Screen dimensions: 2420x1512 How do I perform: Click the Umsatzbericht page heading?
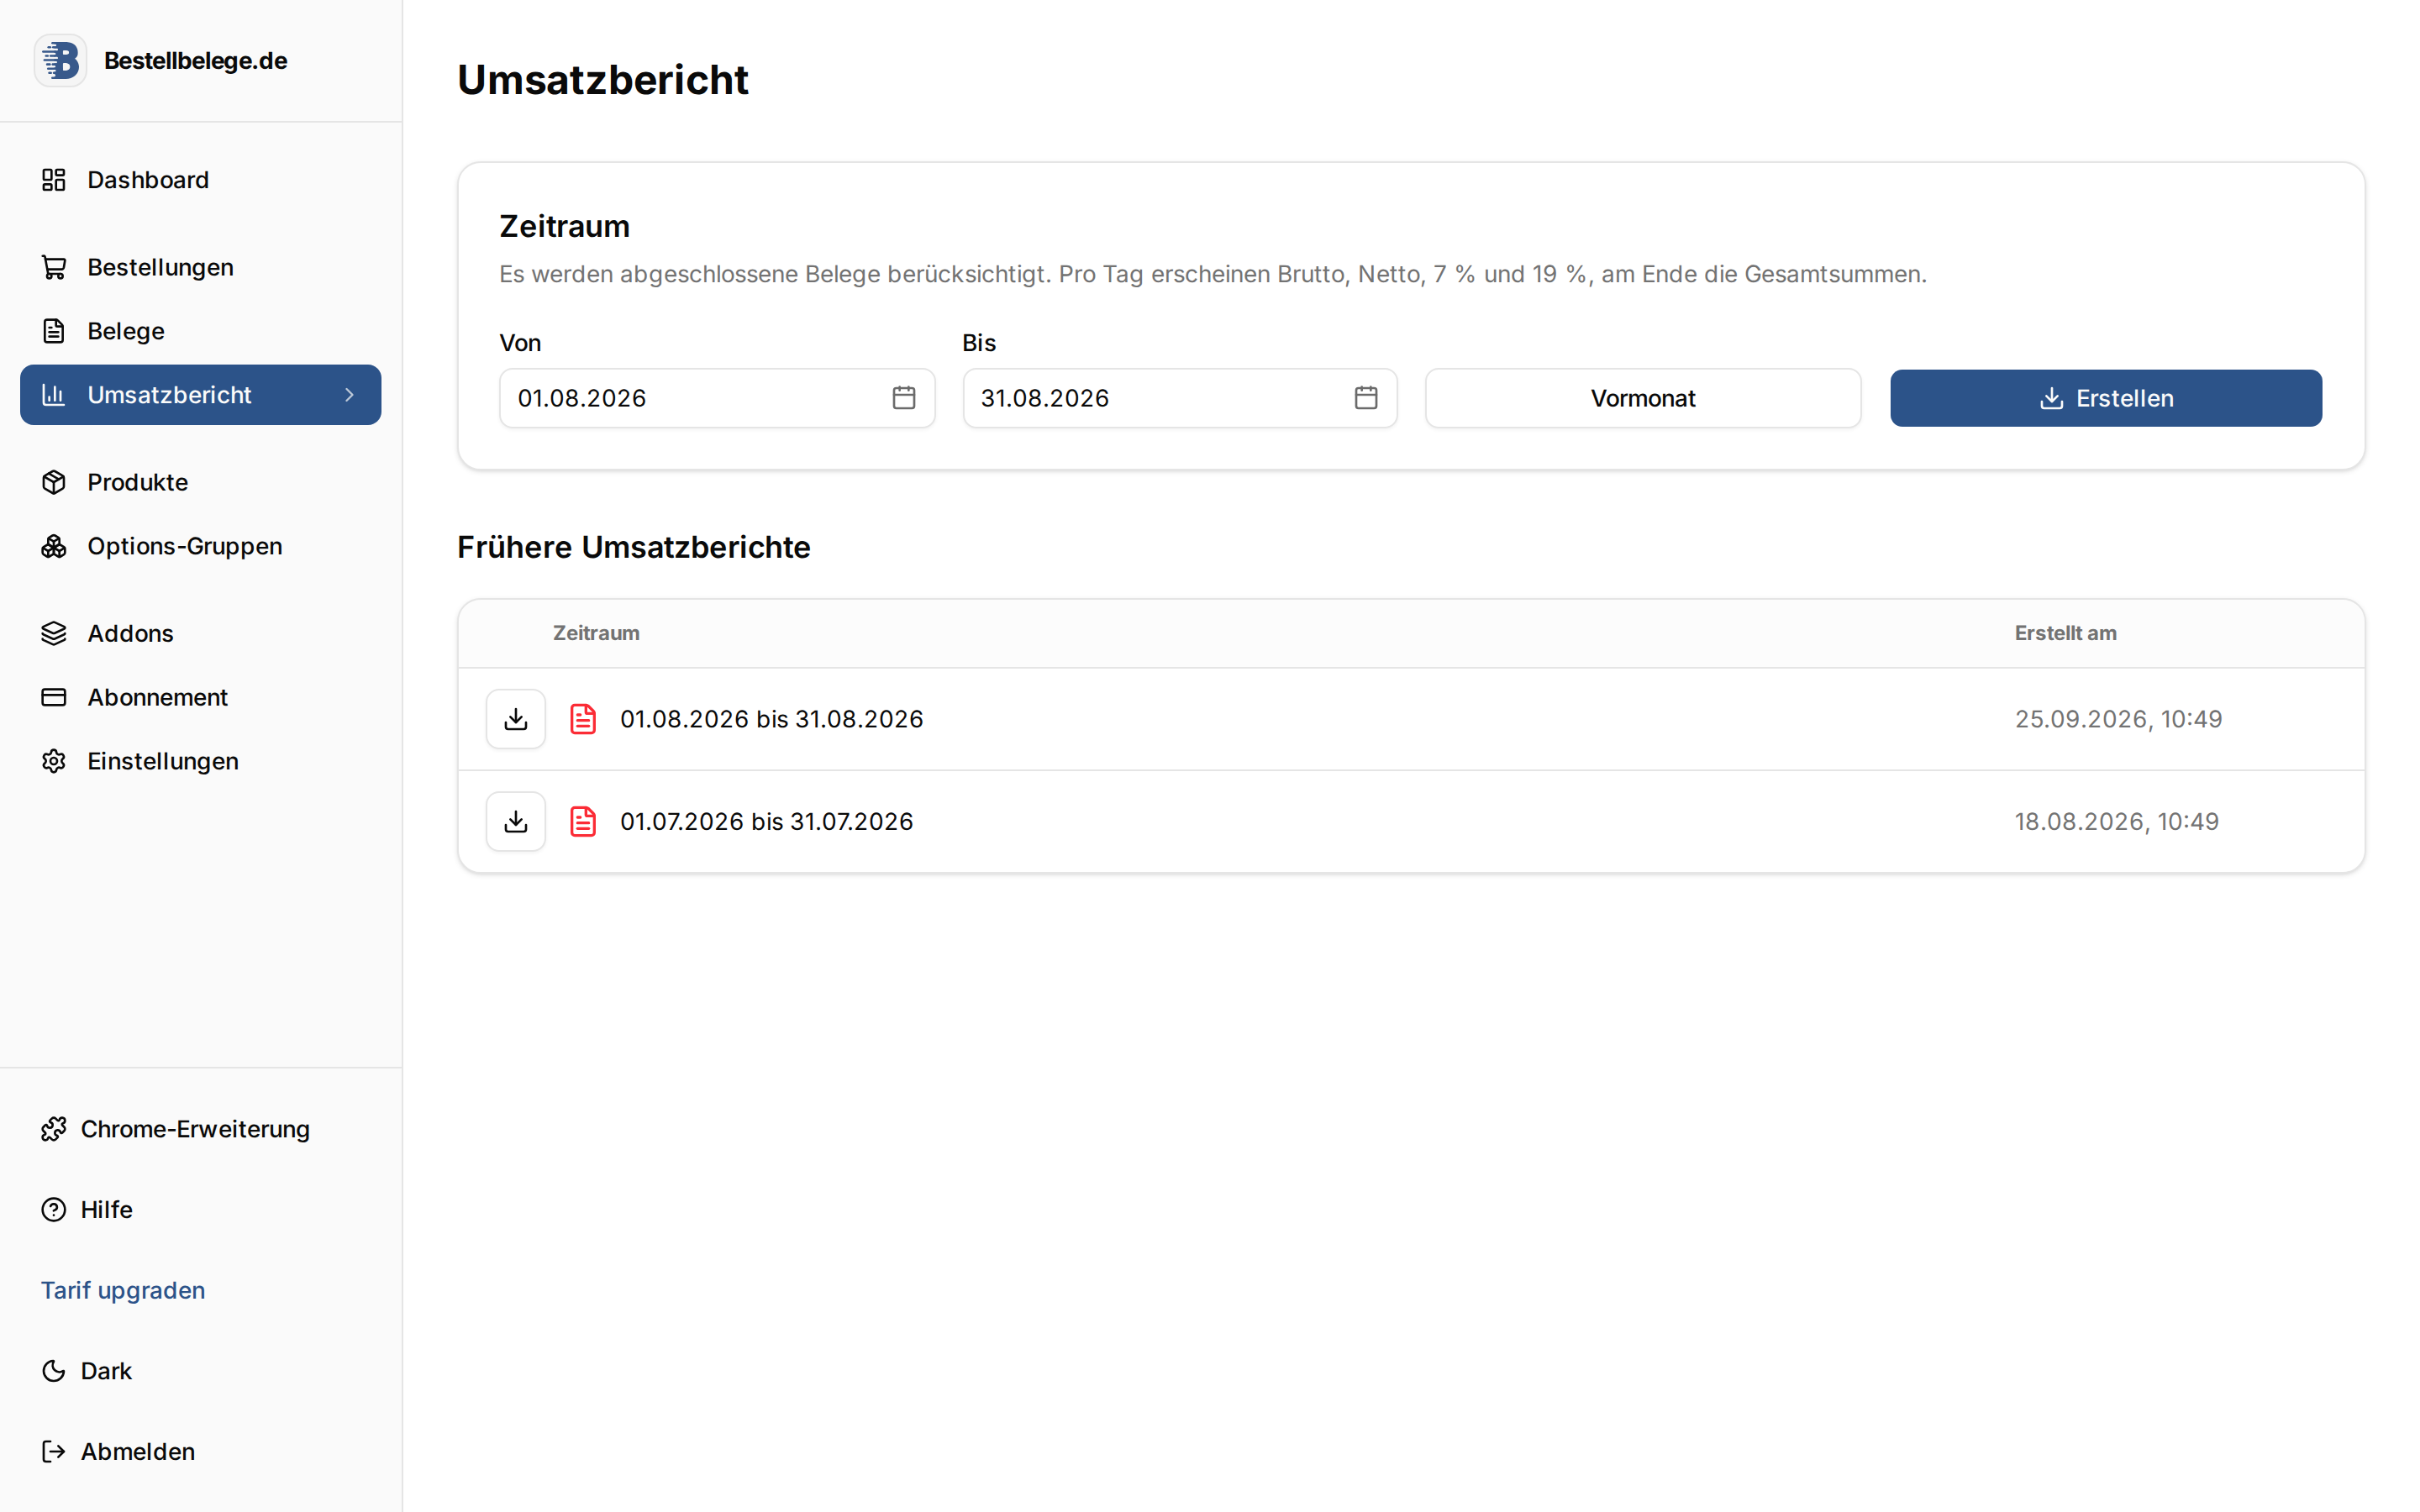tap(603, 80)
